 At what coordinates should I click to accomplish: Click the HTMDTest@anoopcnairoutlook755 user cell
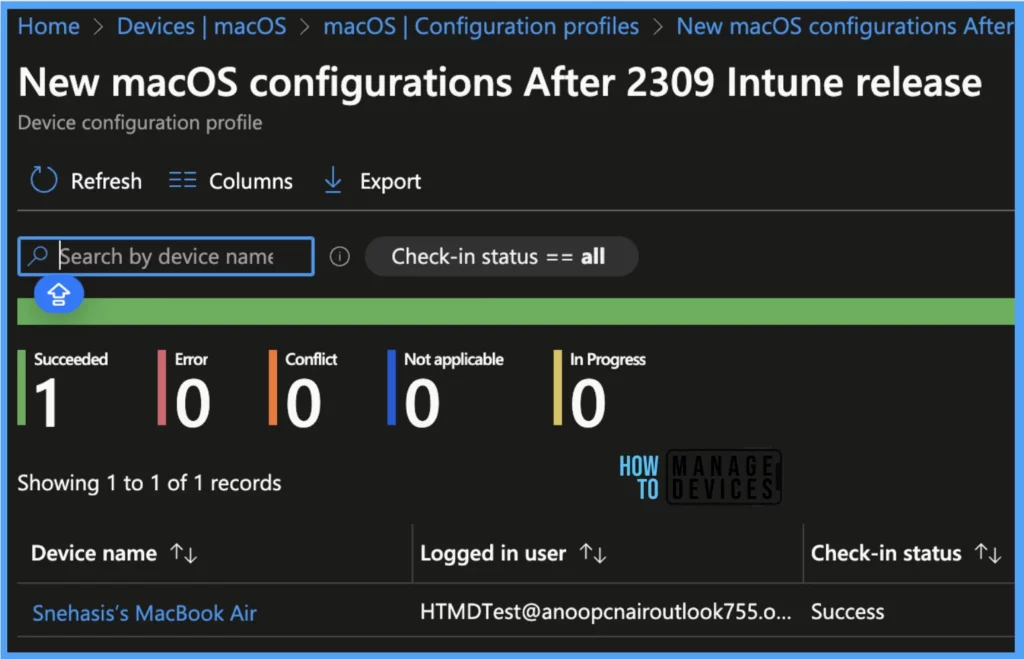(605, 611)
